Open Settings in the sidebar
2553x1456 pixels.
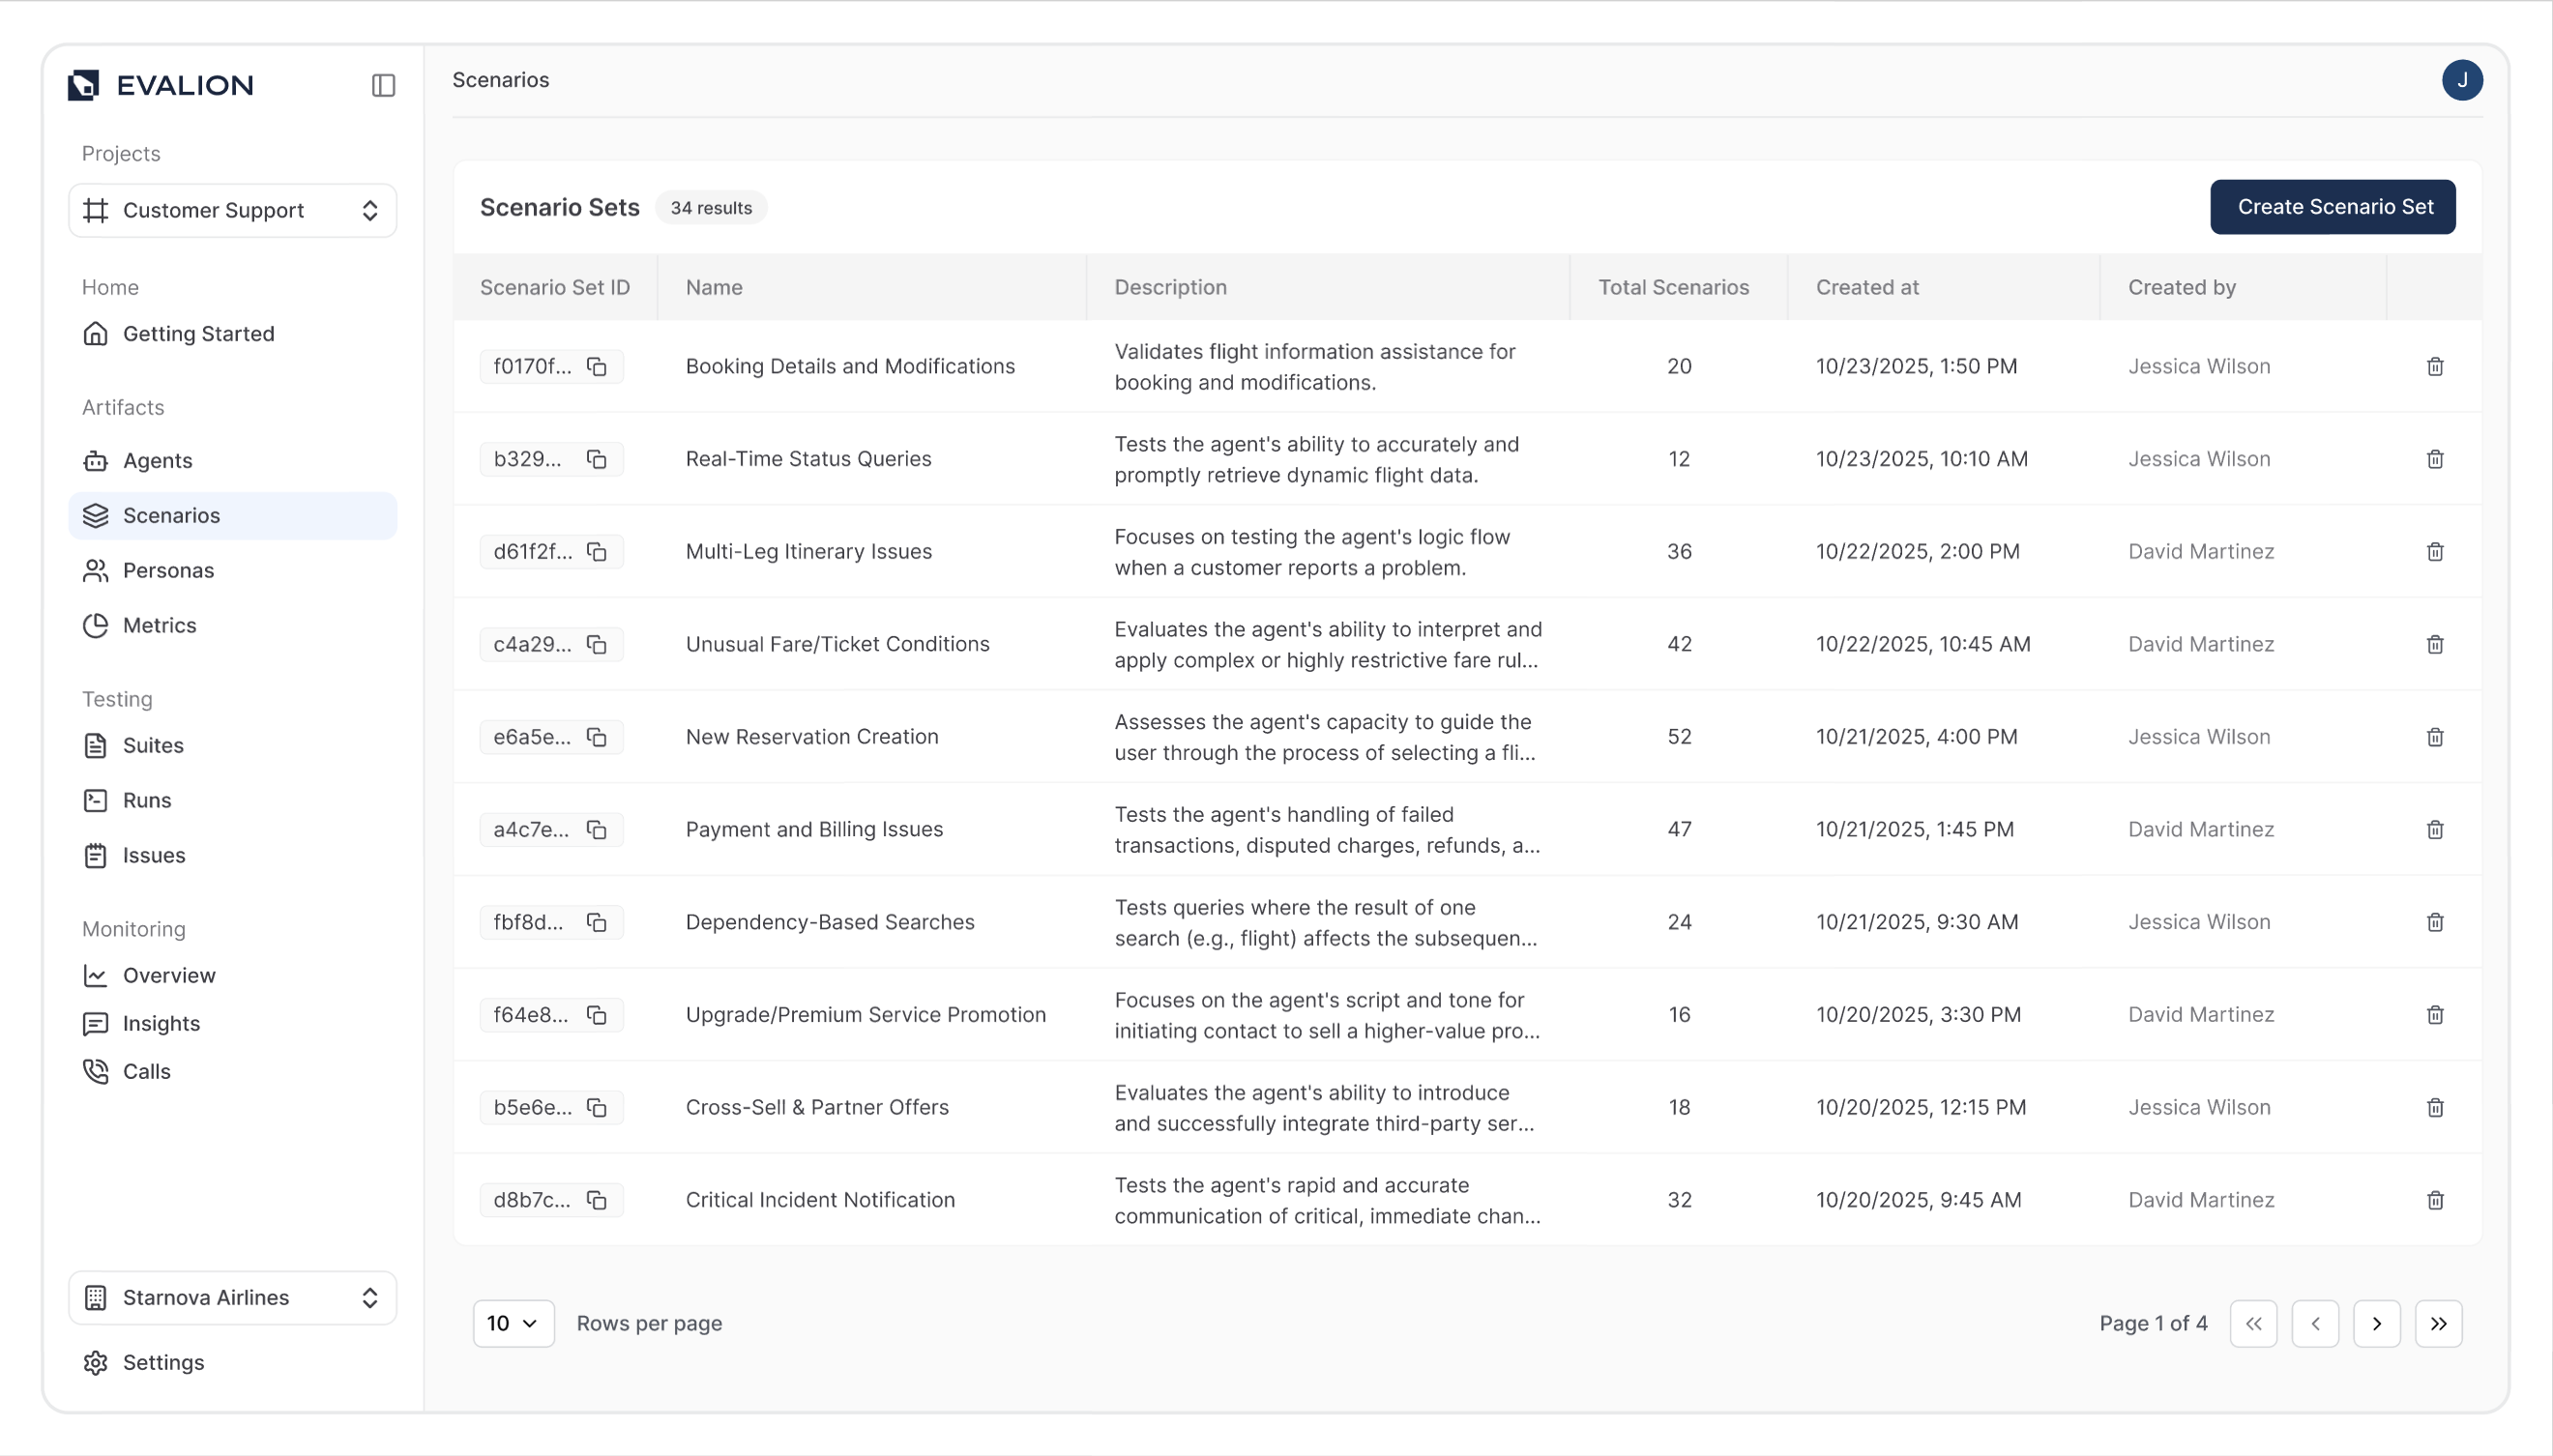point(163,1362)
